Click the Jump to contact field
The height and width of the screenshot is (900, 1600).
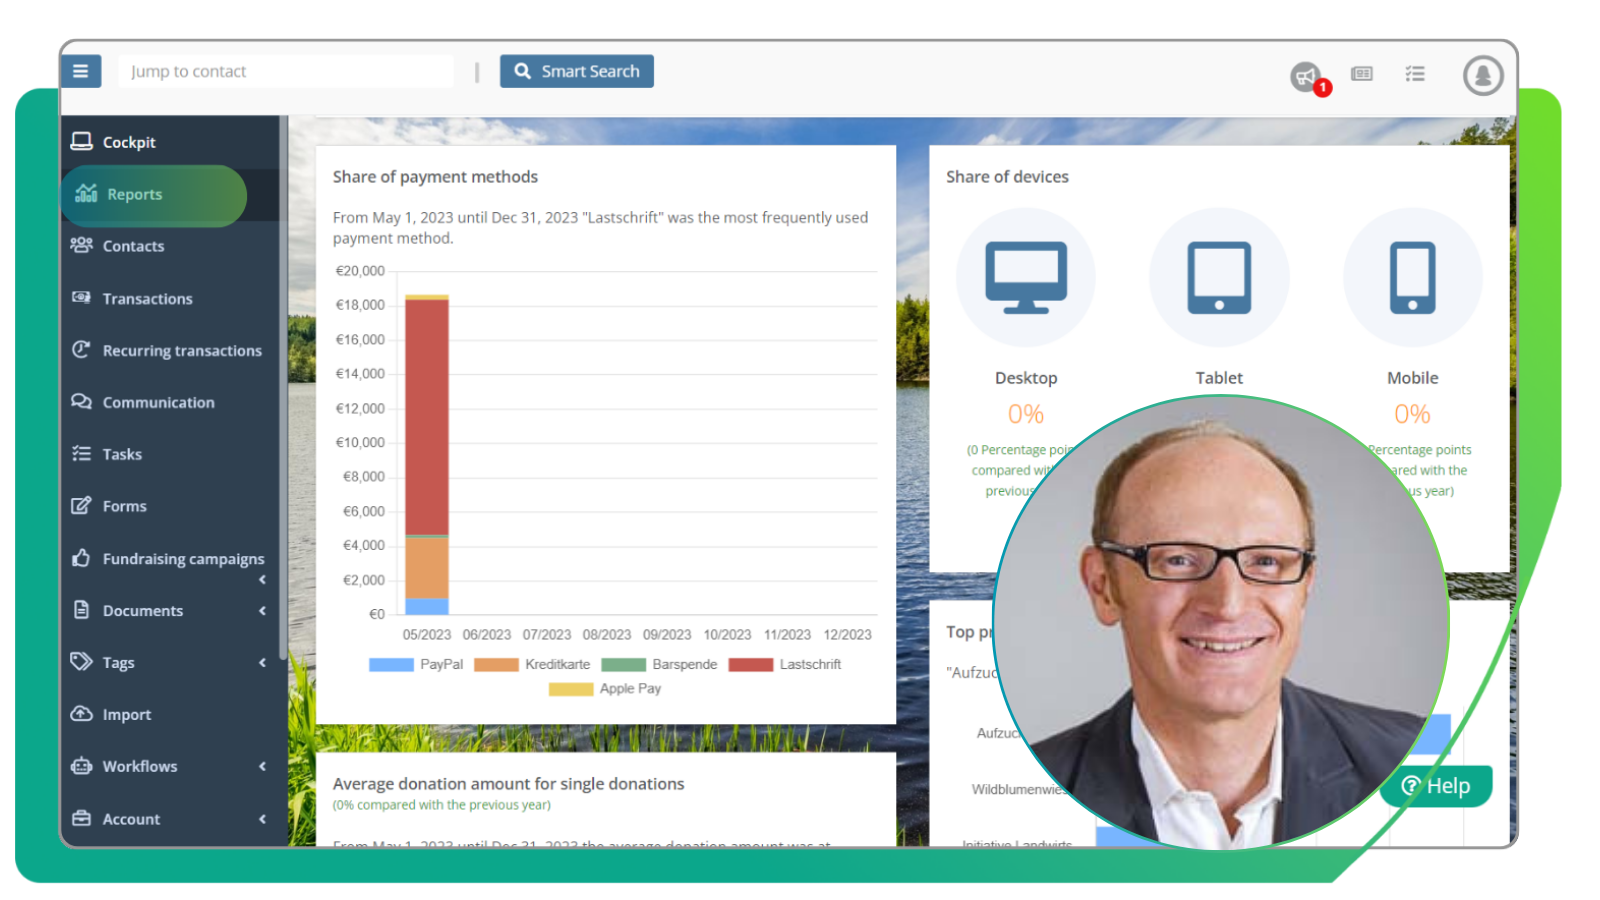tap(285, 70)
